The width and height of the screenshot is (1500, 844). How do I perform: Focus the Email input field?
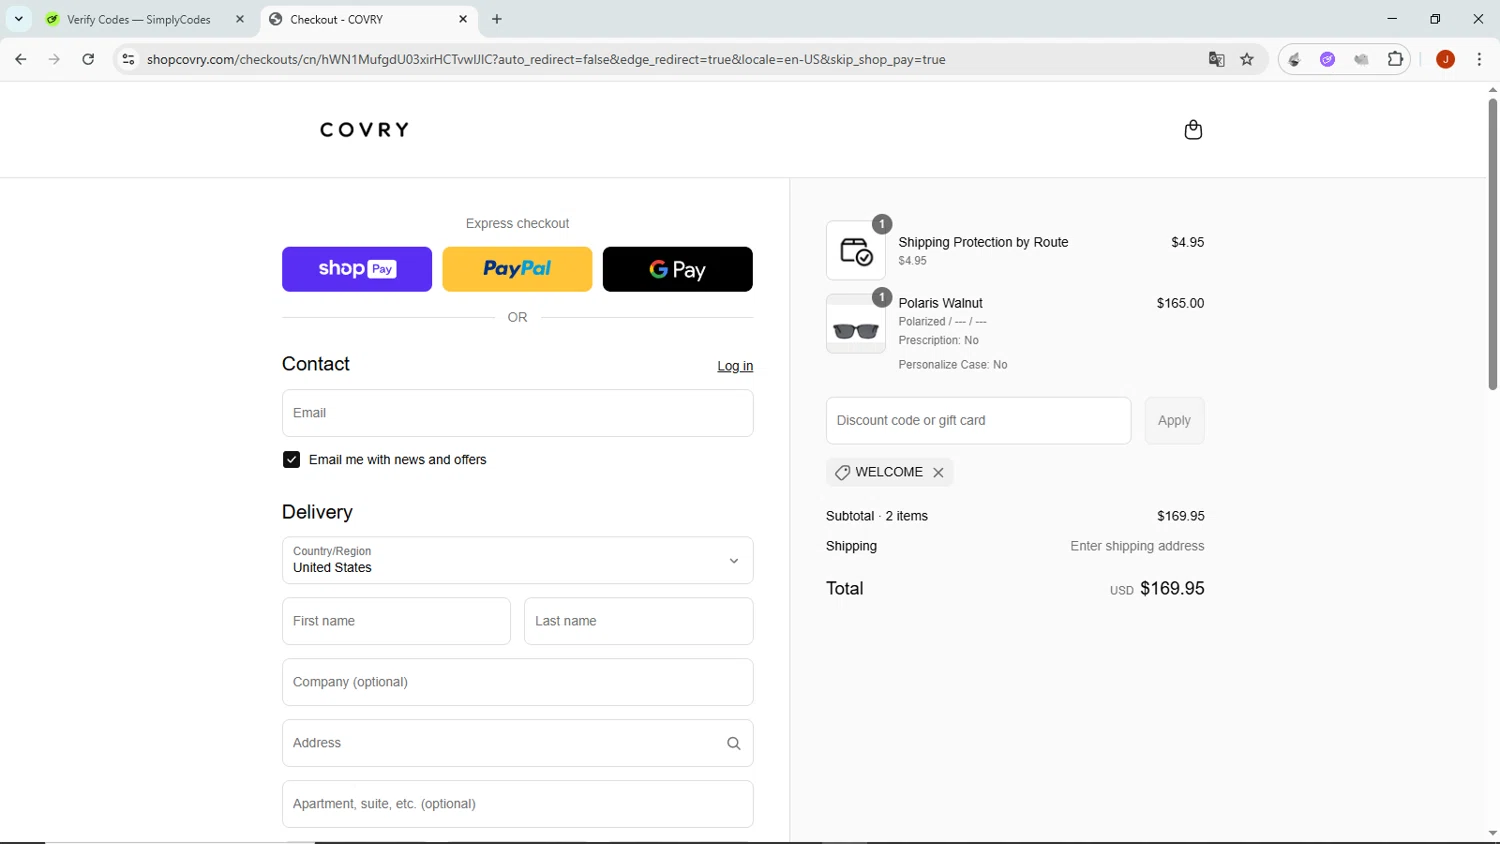pos(517,413)
